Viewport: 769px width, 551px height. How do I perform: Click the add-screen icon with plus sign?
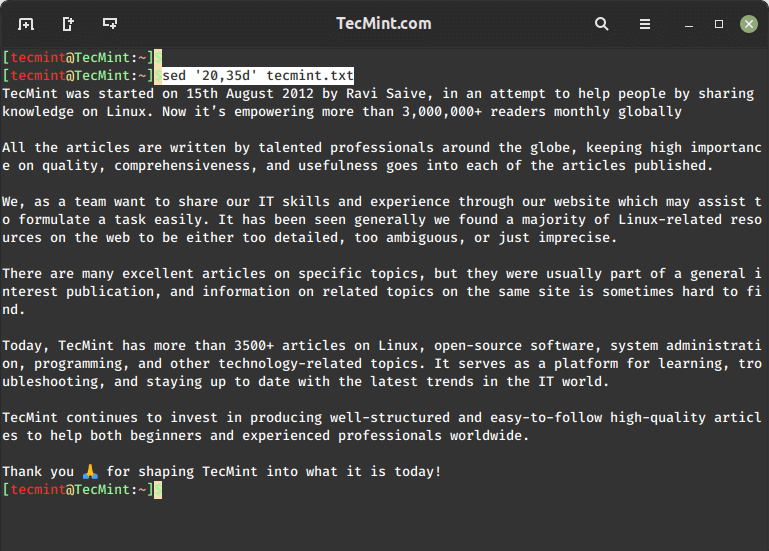pyautogui.click(x=110, y=23)
